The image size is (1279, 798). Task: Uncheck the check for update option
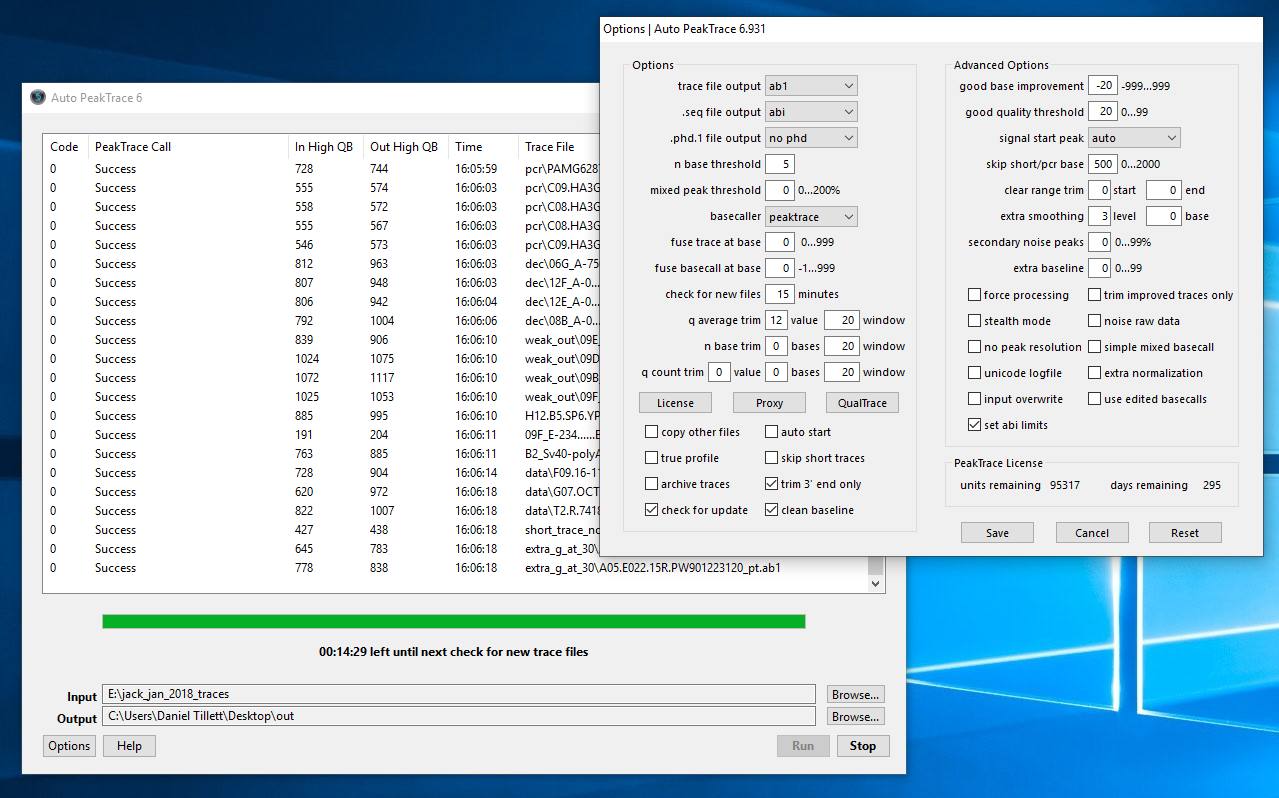click(x=652, y=510)
